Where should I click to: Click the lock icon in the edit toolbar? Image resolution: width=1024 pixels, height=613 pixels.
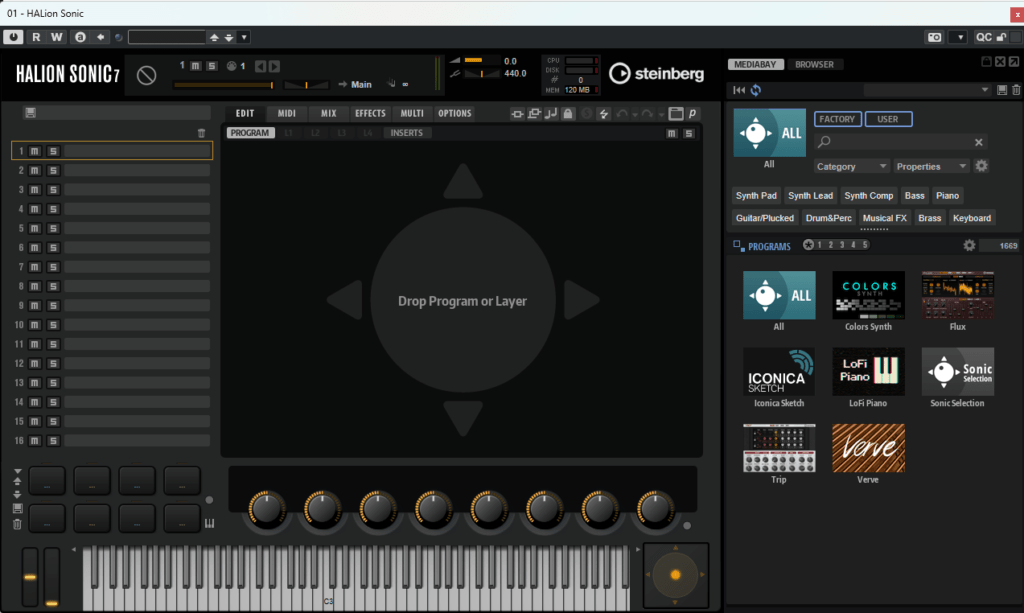[x=568, y=114]
